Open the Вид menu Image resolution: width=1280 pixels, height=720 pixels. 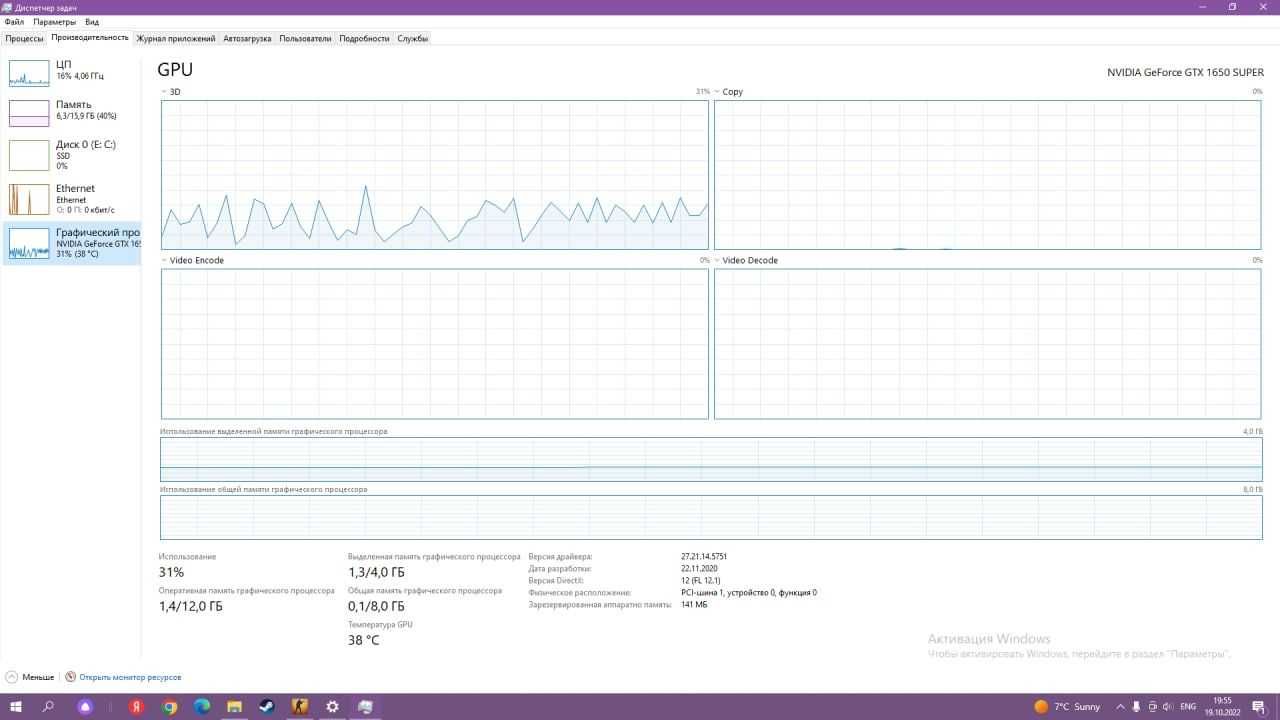92,21
